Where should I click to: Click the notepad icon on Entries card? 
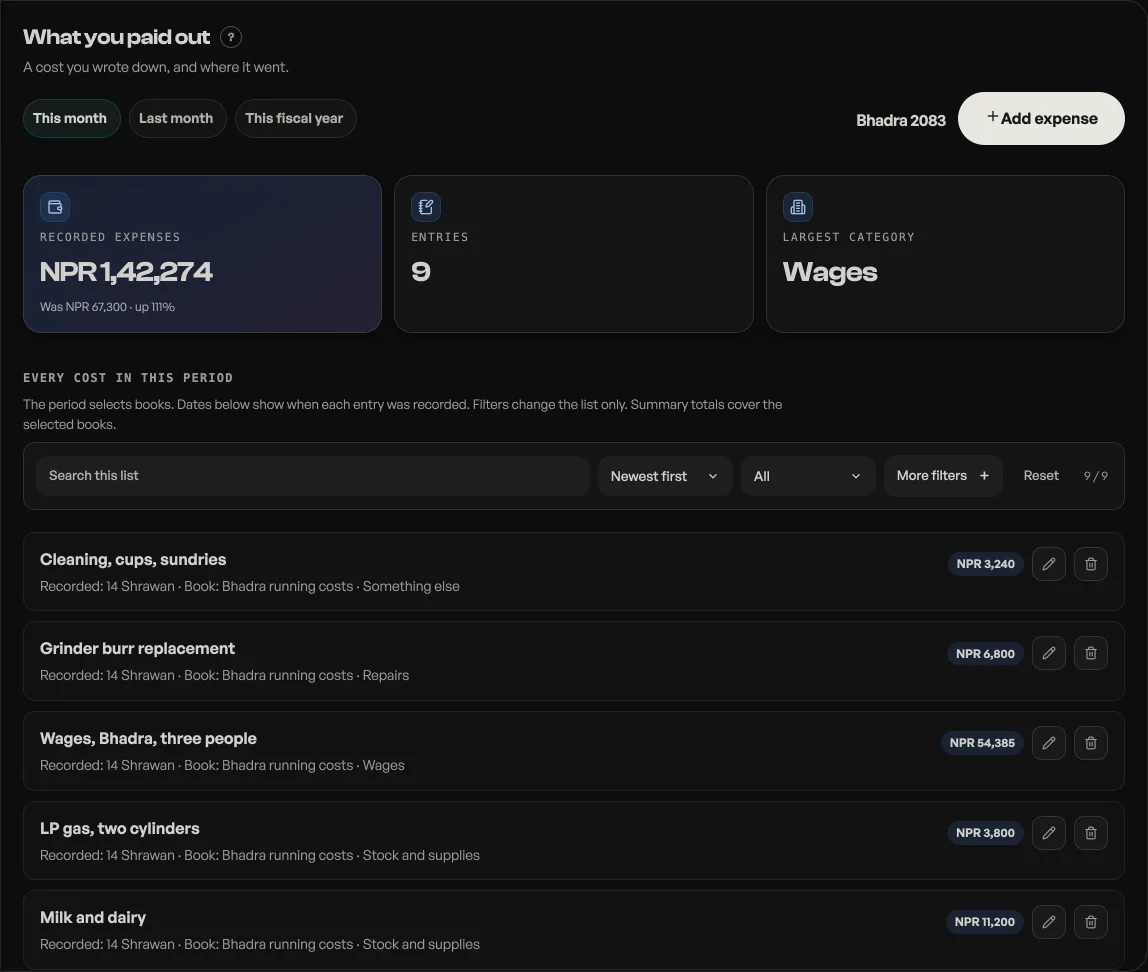[426, 207]
